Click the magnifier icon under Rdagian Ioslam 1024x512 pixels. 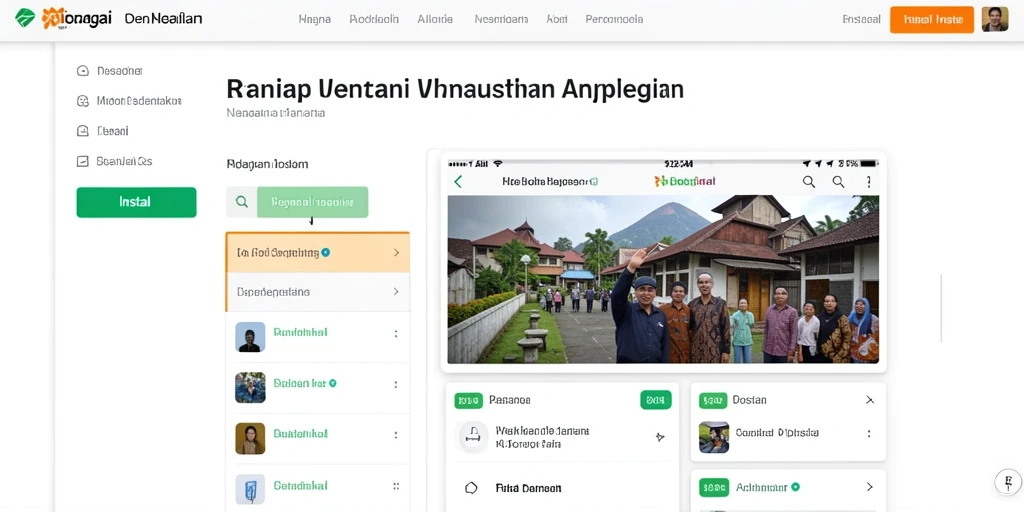coord(242,202)
